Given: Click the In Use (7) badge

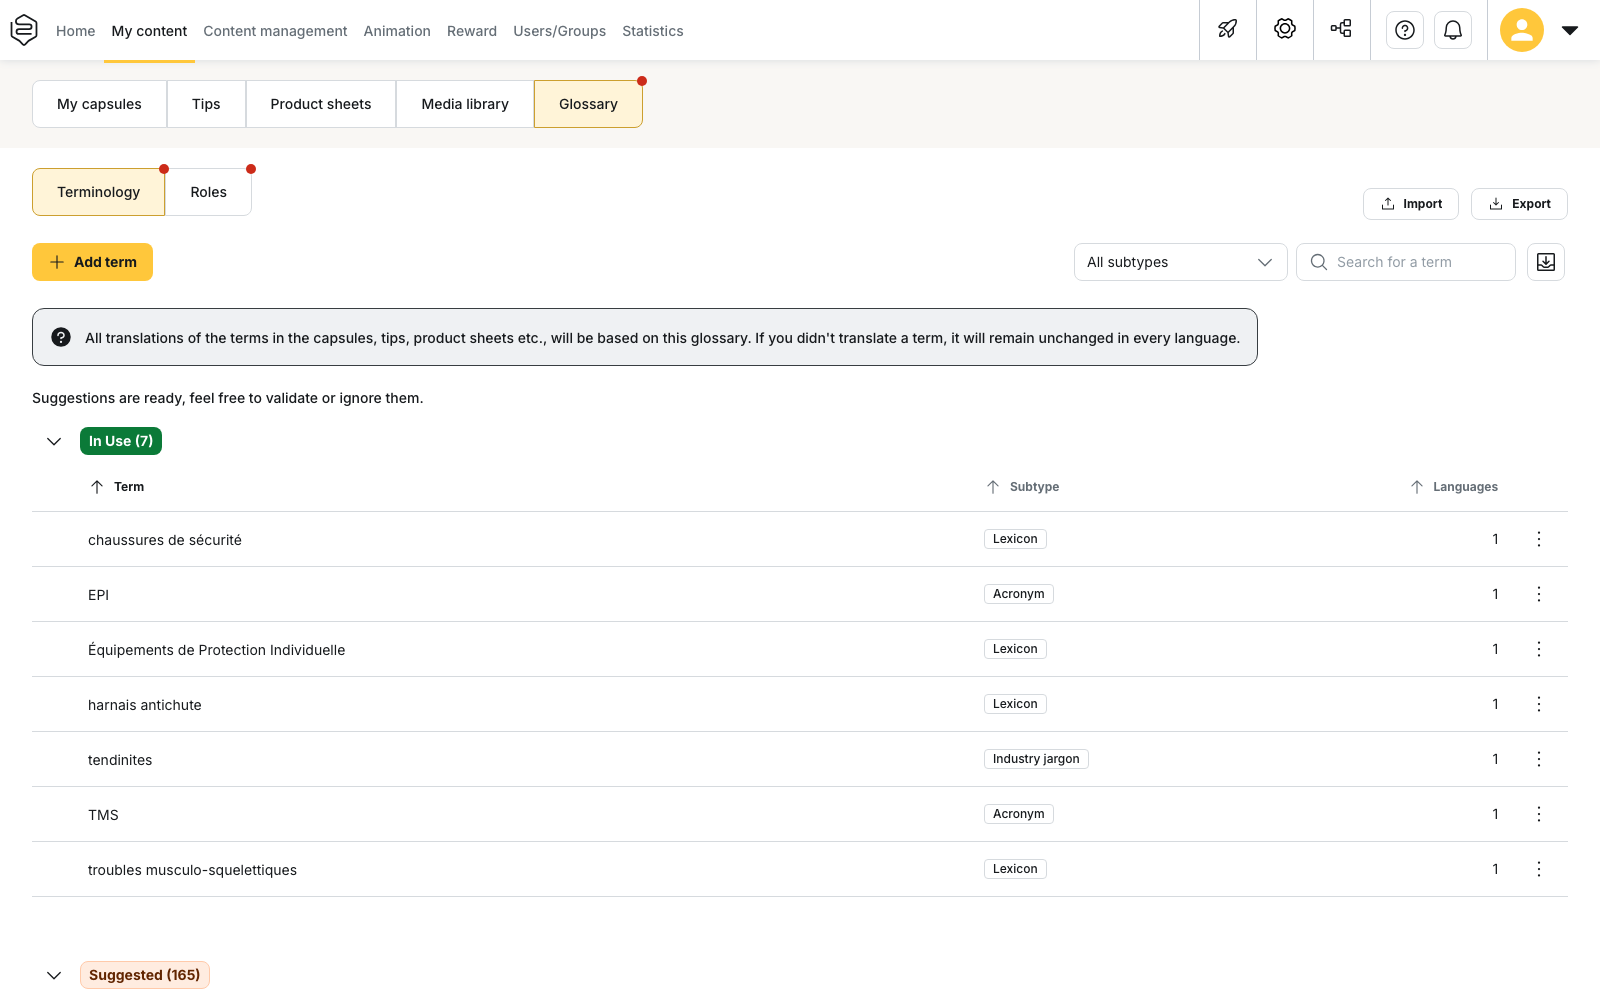Looking at the screenshot, I should [x=121, y=441].
